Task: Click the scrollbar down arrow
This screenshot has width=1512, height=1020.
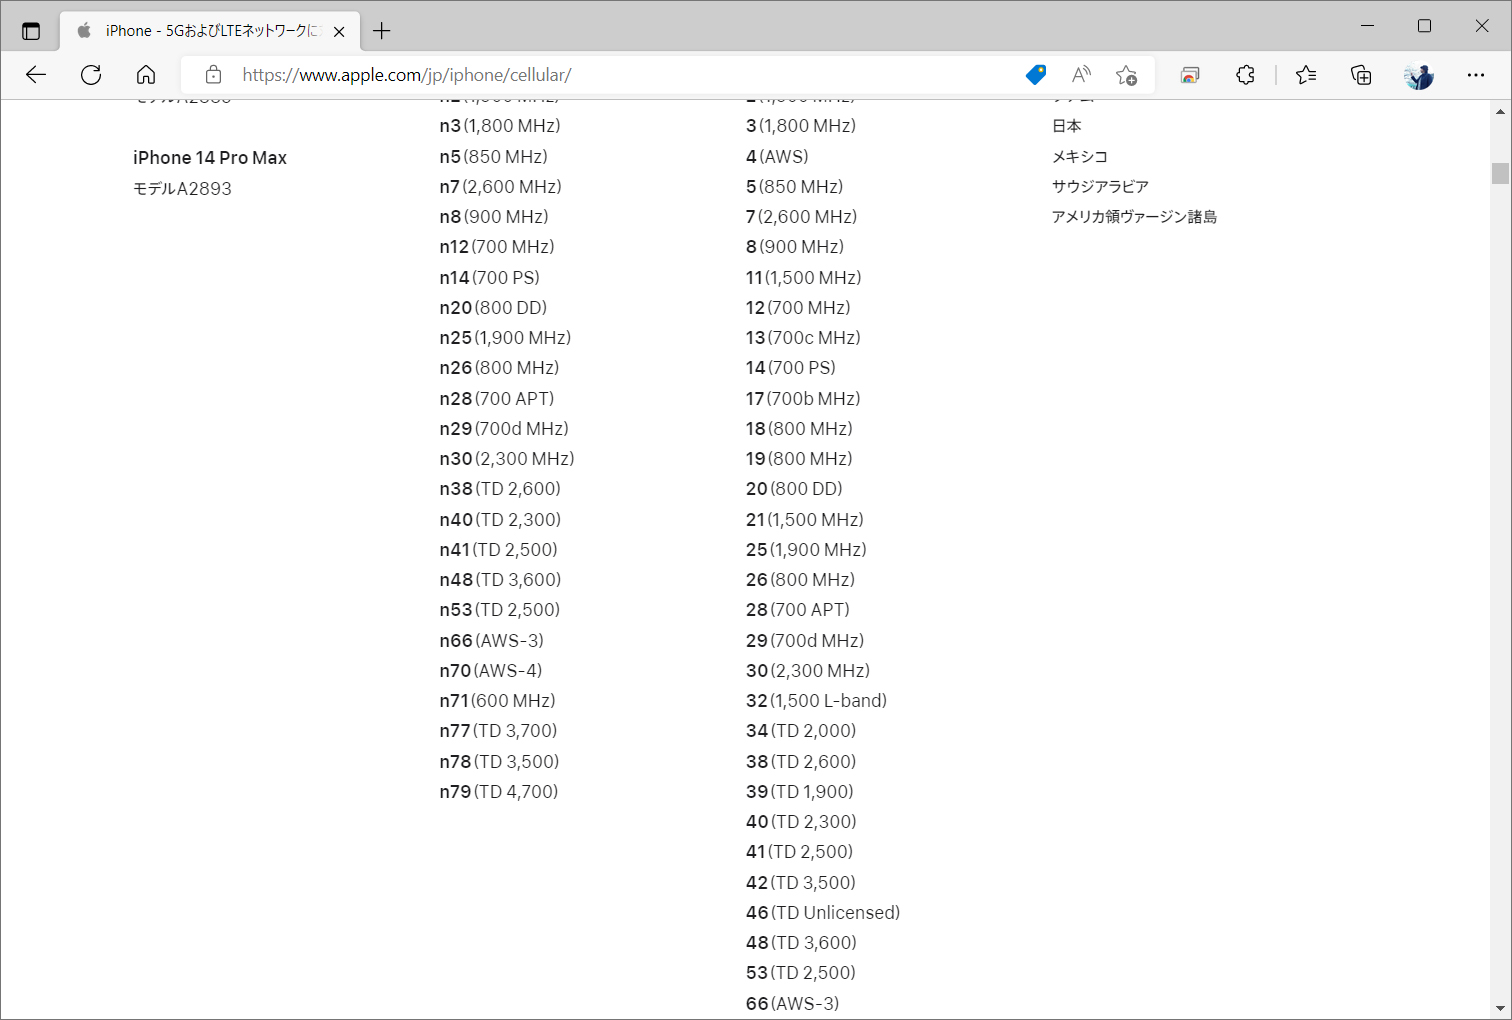Action: pyautogui.click(x=1500, y=1008)
